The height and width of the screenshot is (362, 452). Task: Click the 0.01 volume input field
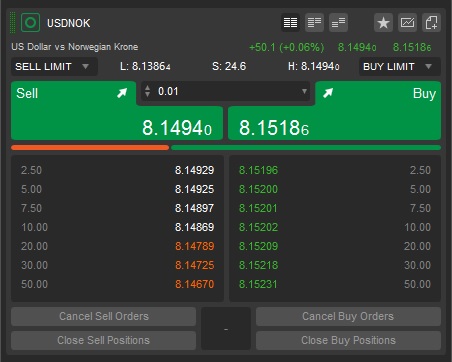[225, 91]
